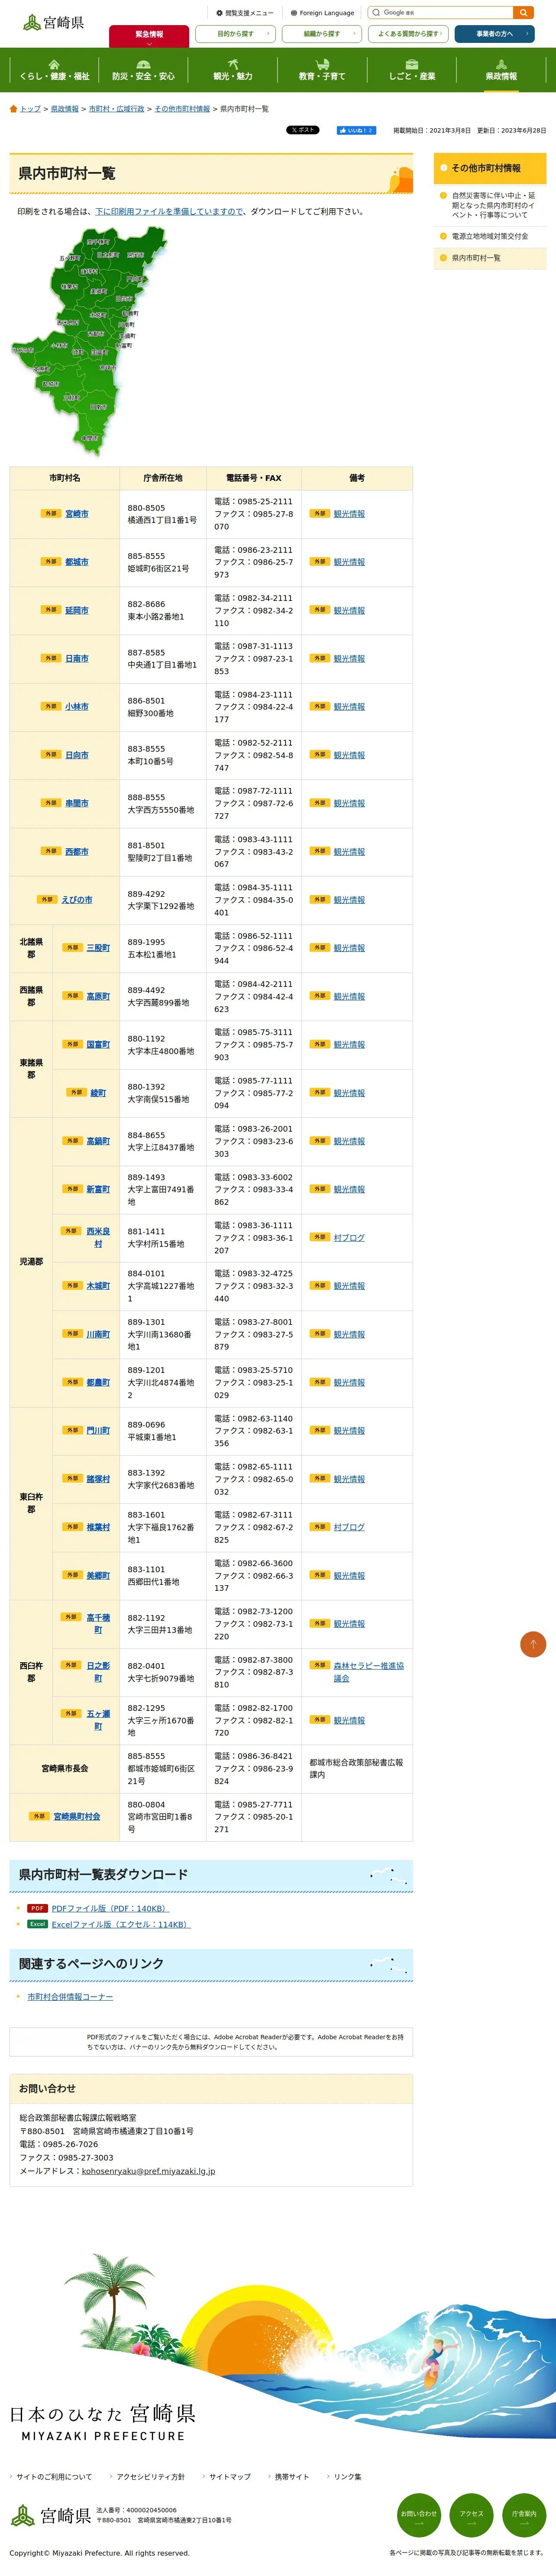The width and height of the screenshot is (556, 2576).
Task: Open 市町村合併情報コーナー link
Action: 70,1997
